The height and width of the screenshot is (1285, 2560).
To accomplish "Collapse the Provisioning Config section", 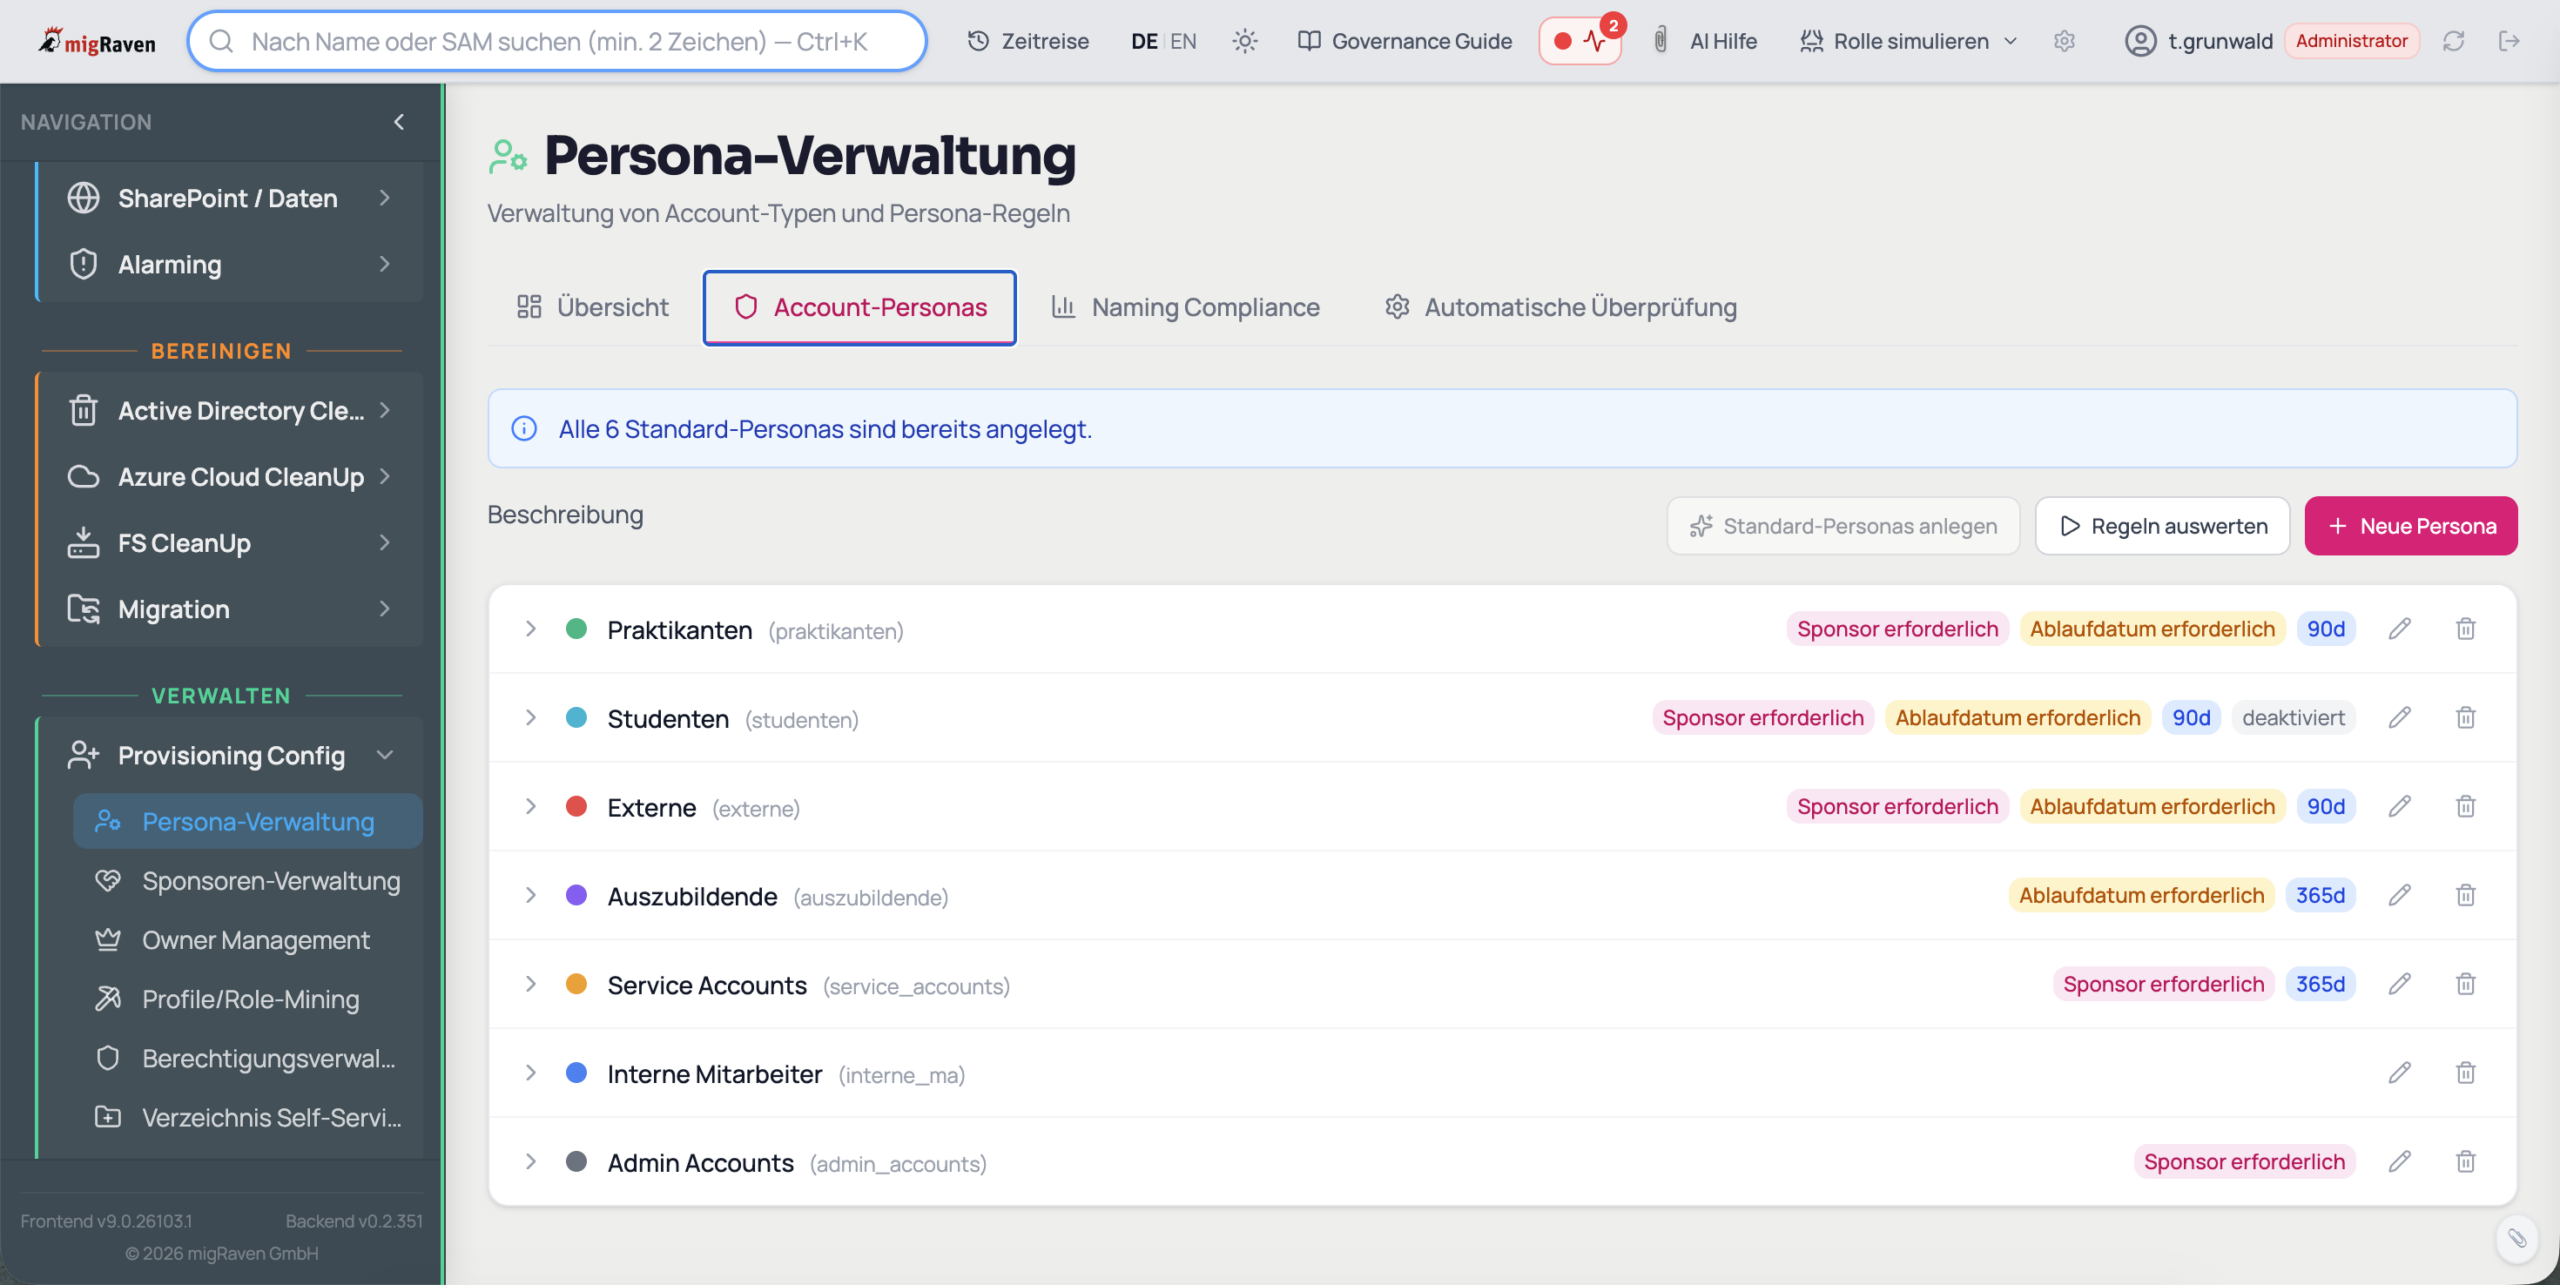I will coord(385,755).
